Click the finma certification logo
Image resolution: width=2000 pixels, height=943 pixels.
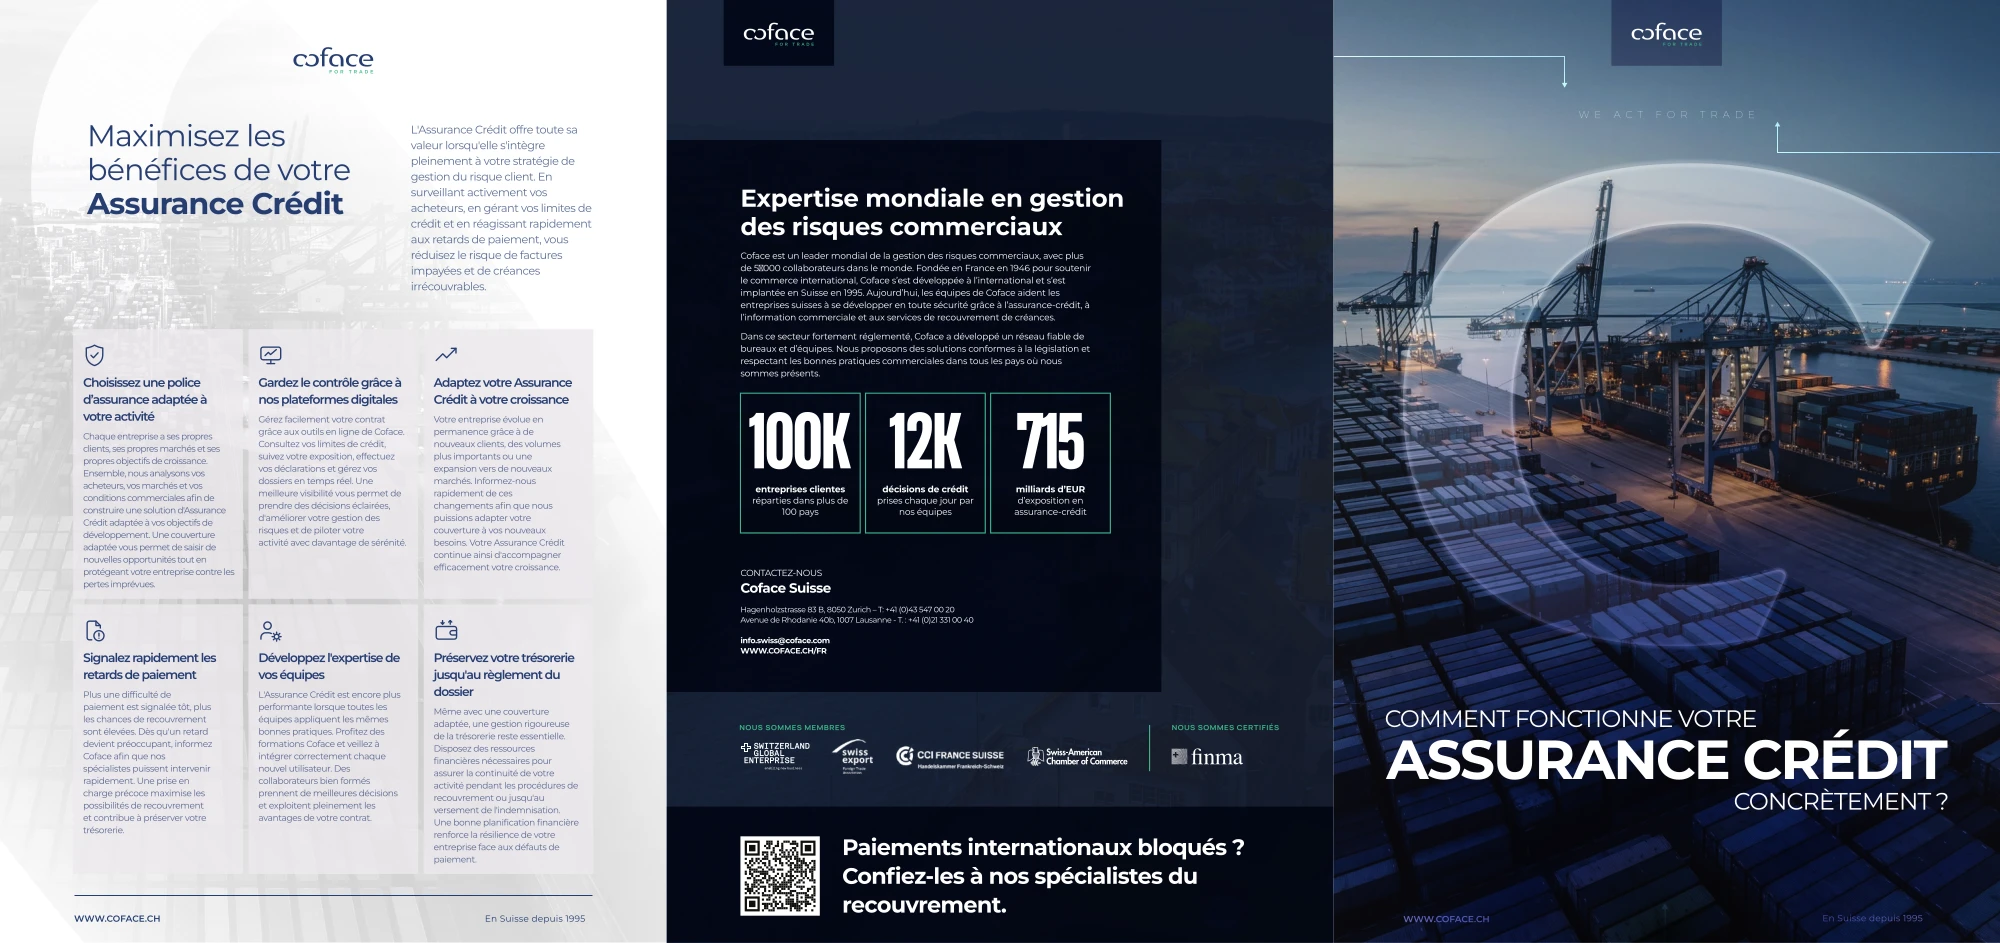(x=1207, y=757)
